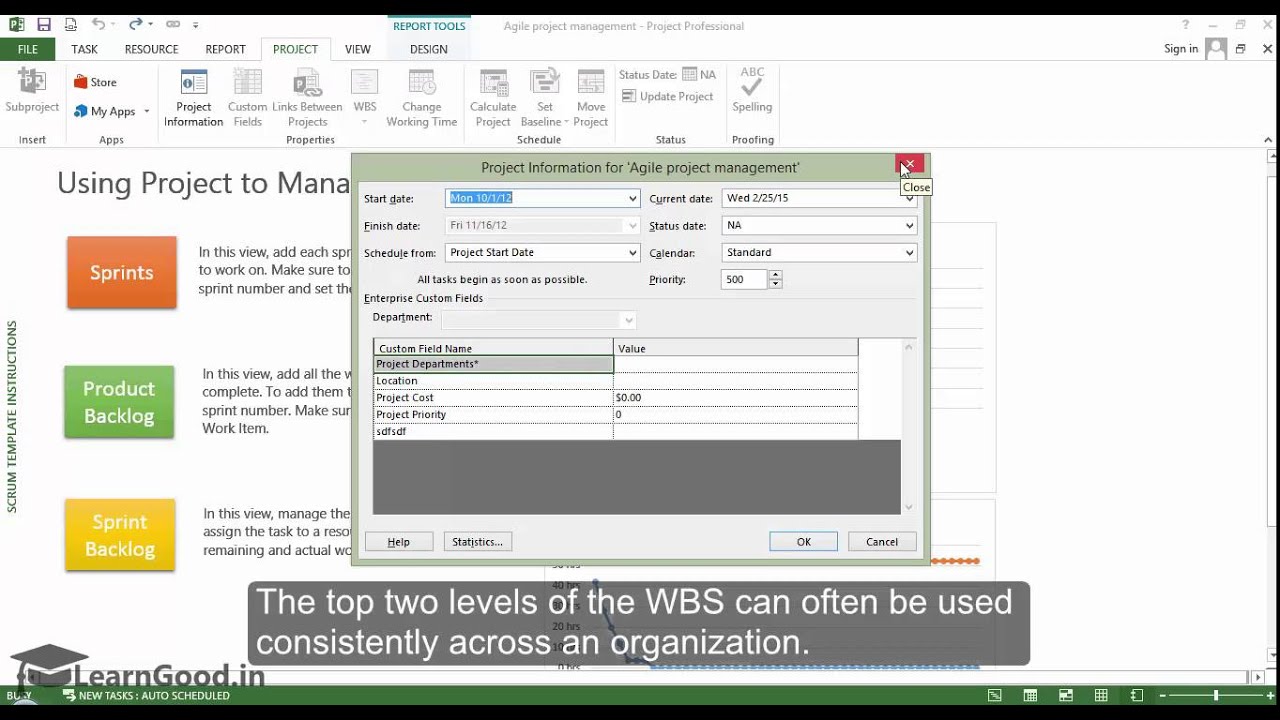Image resolution: width=1280 pixels, height=720 pixels.
Task: Click the Redo arrow icon
Action: [135, 24]
